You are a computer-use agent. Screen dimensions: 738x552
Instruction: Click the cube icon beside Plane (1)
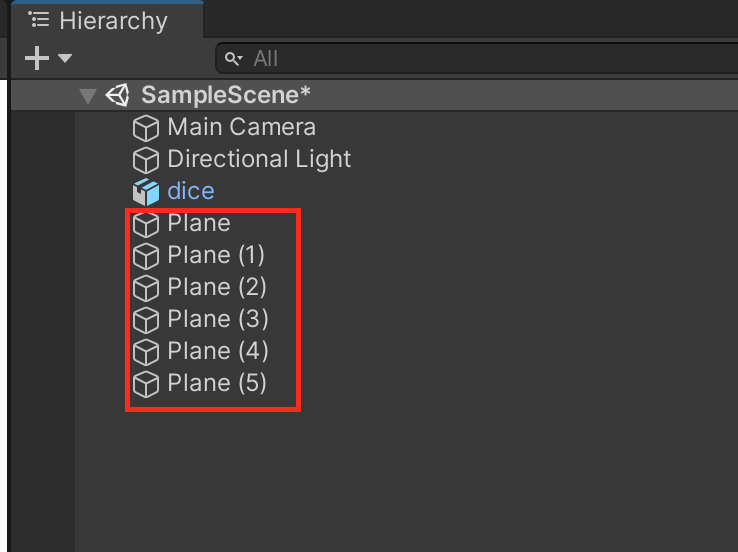pos(147,256)
